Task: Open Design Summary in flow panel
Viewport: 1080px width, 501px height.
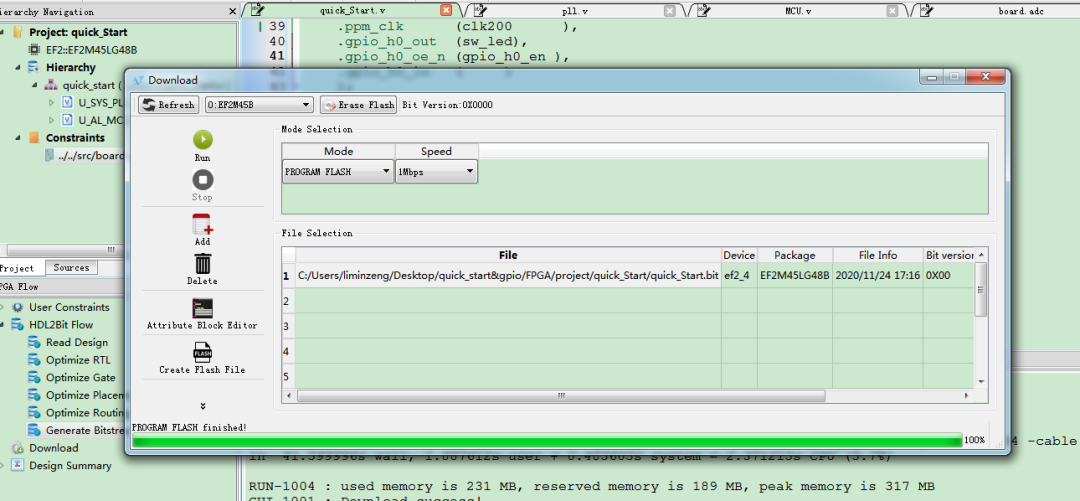Action: (70, 465)
